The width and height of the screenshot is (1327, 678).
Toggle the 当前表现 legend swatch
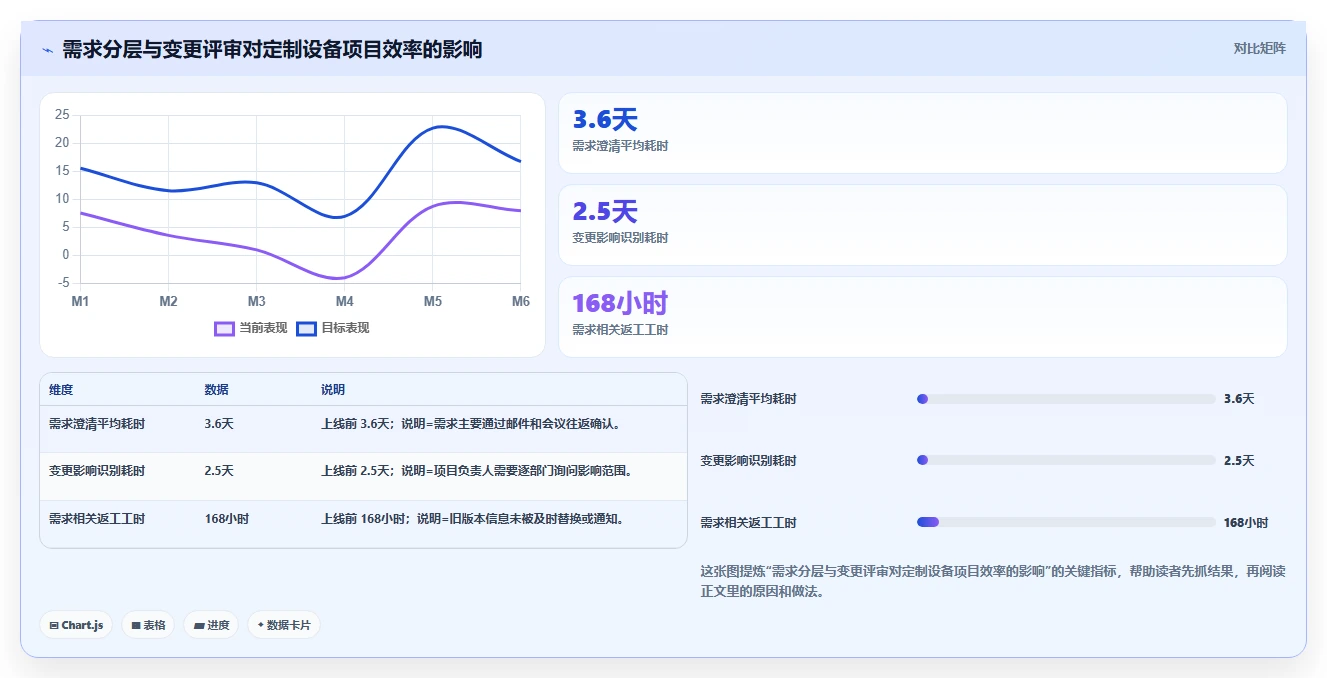click(225, 328)
